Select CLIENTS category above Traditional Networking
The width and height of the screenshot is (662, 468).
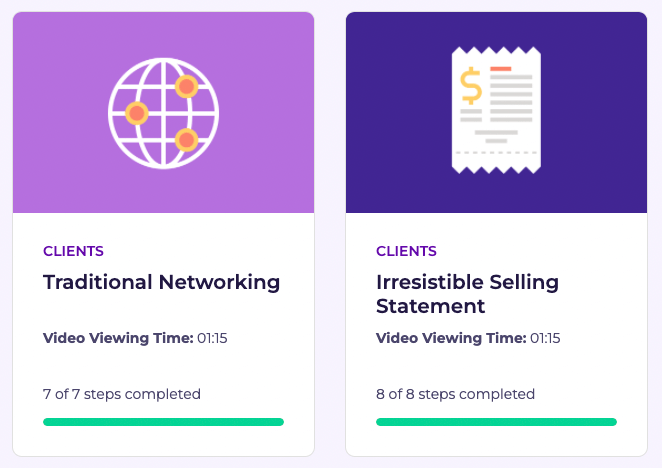pyautogui.click(x=73, y=251)
